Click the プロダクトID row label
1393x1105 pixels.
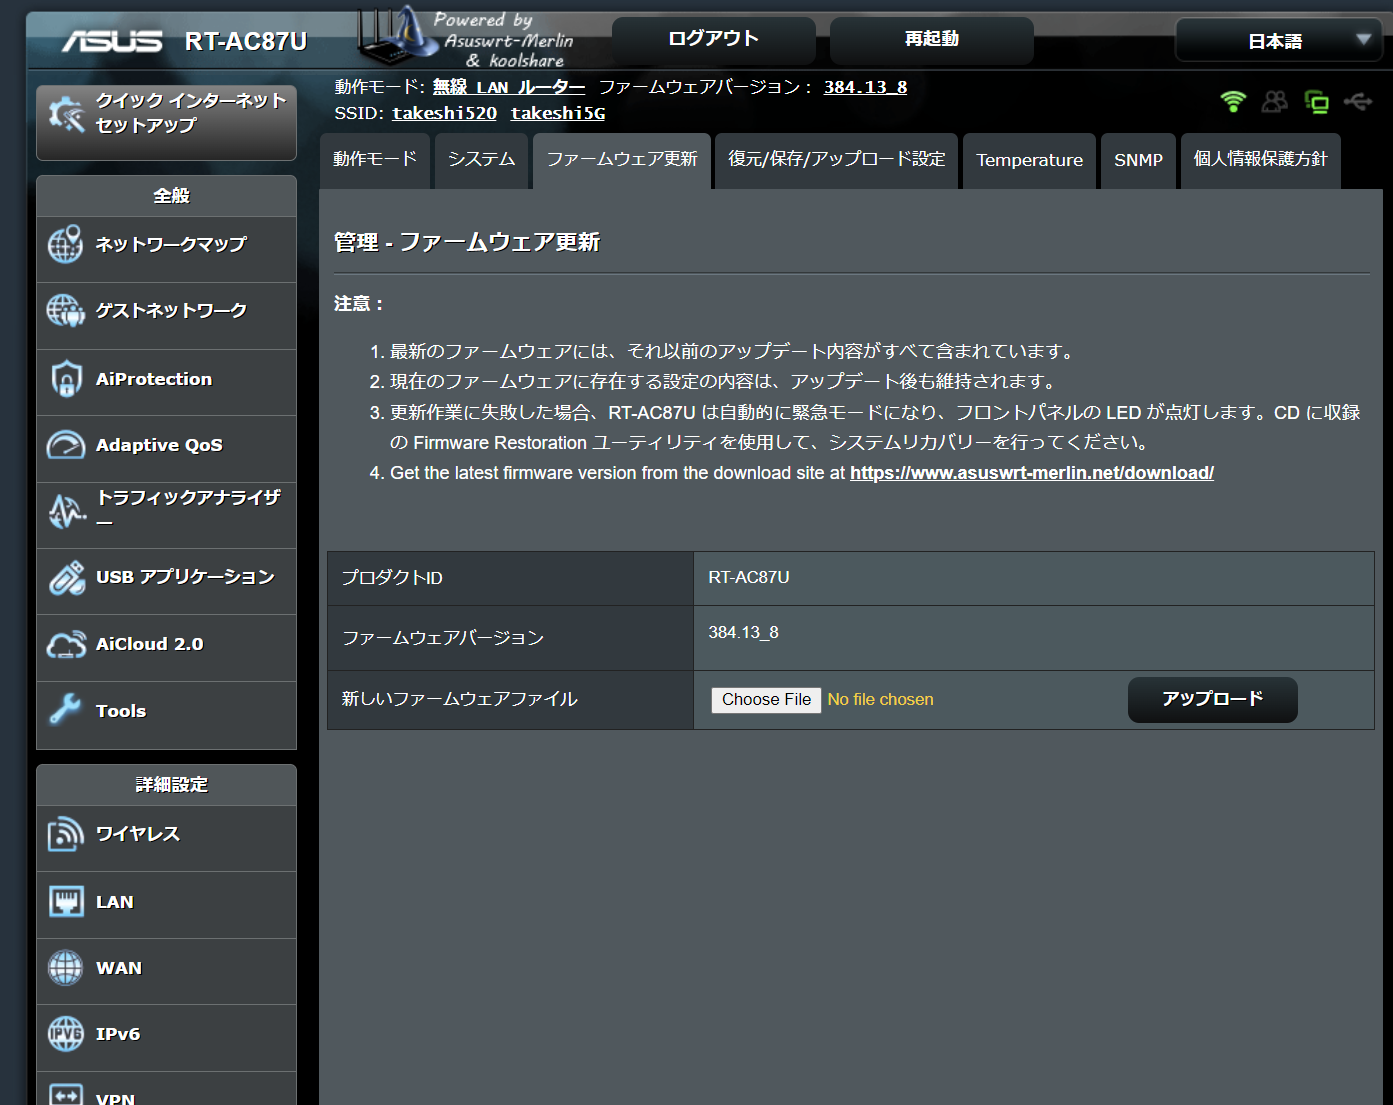point(392,578)
